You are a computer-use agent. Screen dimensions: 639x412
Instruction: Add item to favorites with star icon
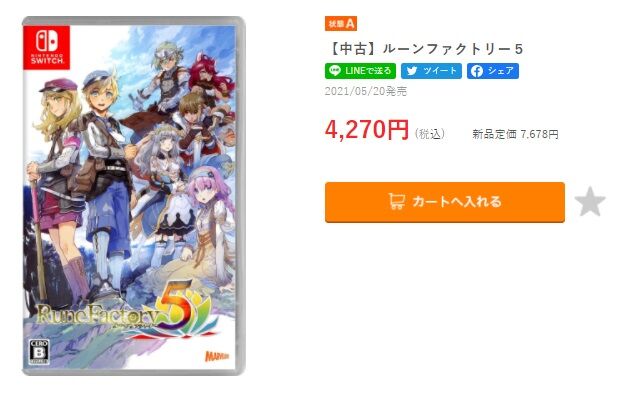coord(590,201)
